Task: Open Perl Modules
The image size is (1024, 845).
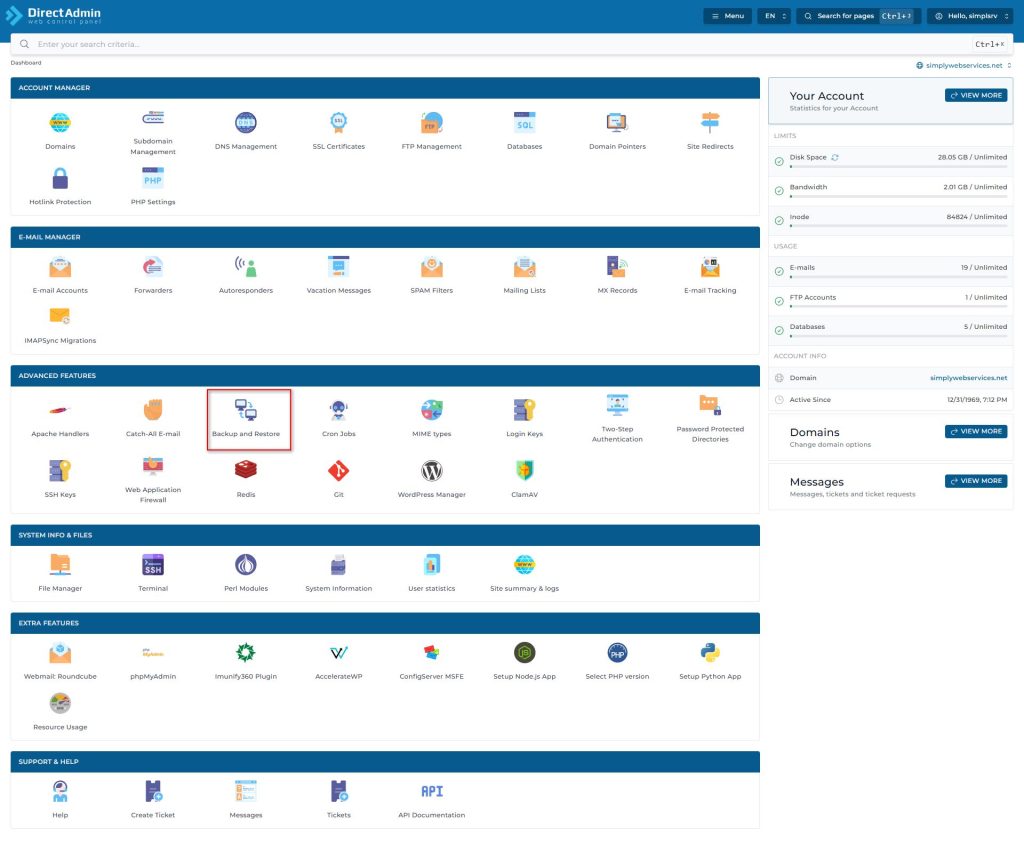Action: click(x=246, y=573)
